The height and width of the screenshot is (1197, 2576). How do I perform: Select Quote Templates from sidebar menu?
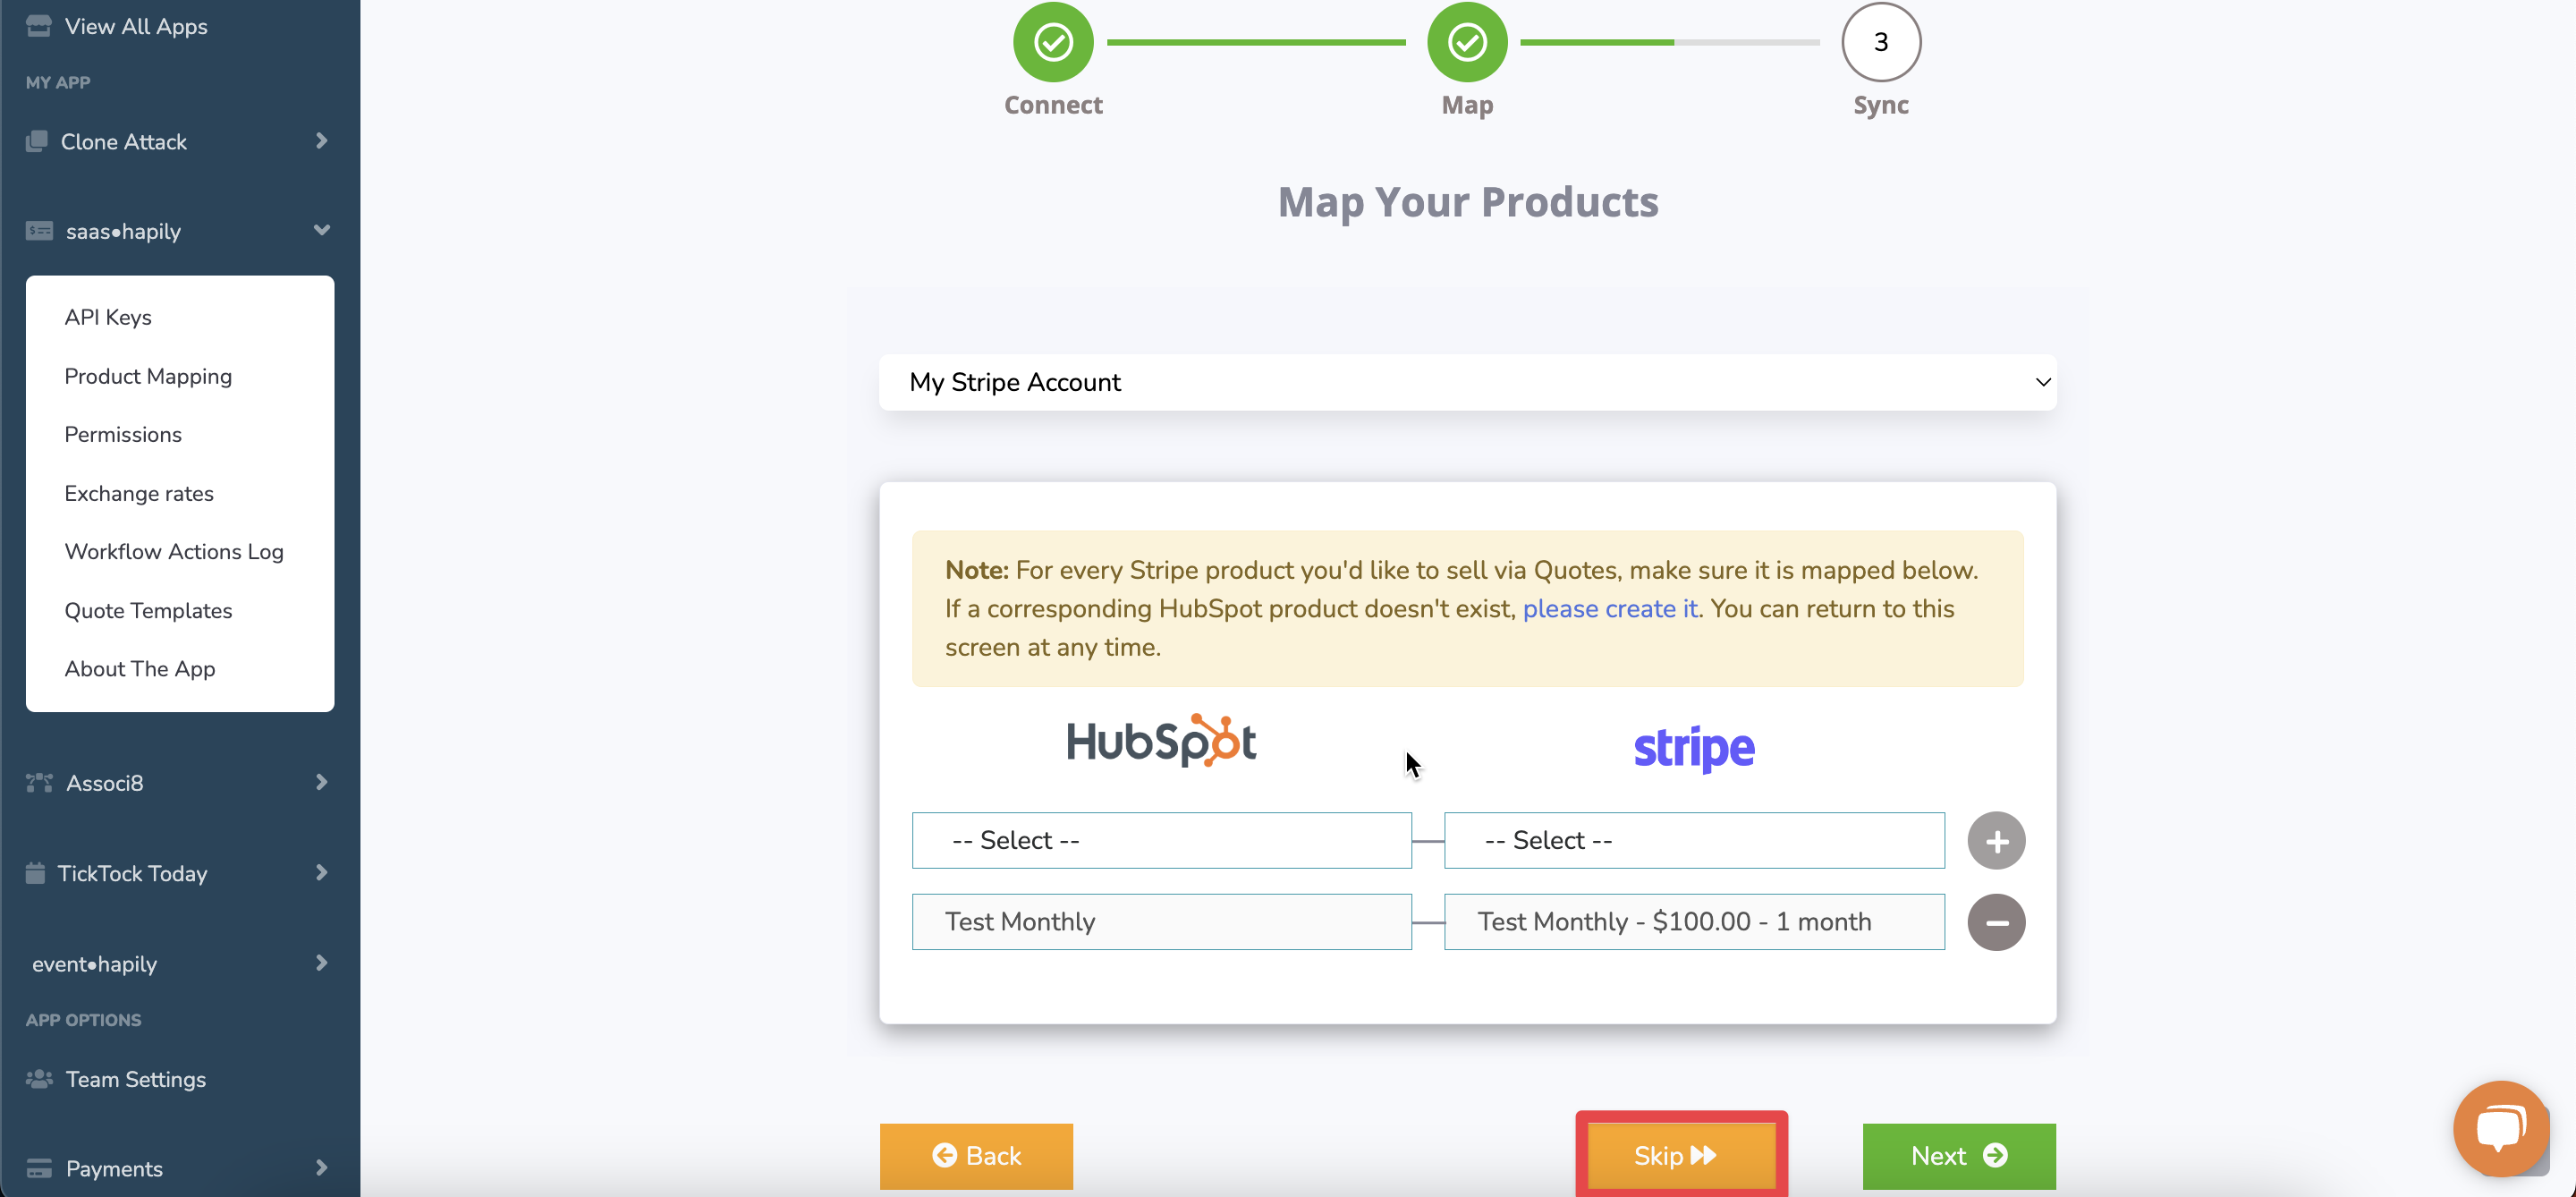[148, 610]
